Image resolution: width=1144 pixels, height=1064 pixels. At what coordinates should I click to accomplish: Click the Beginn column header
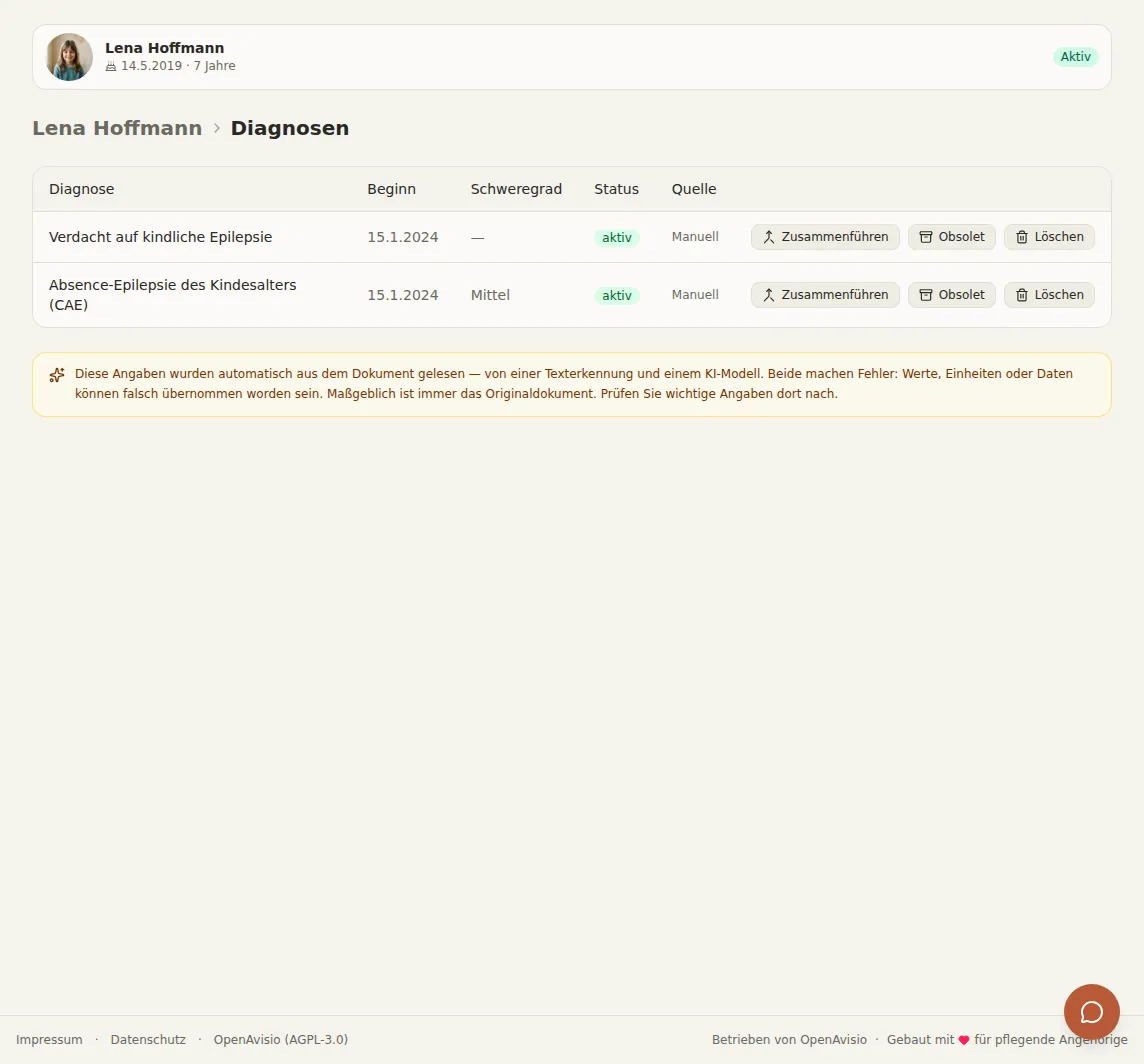coord(391,189)
